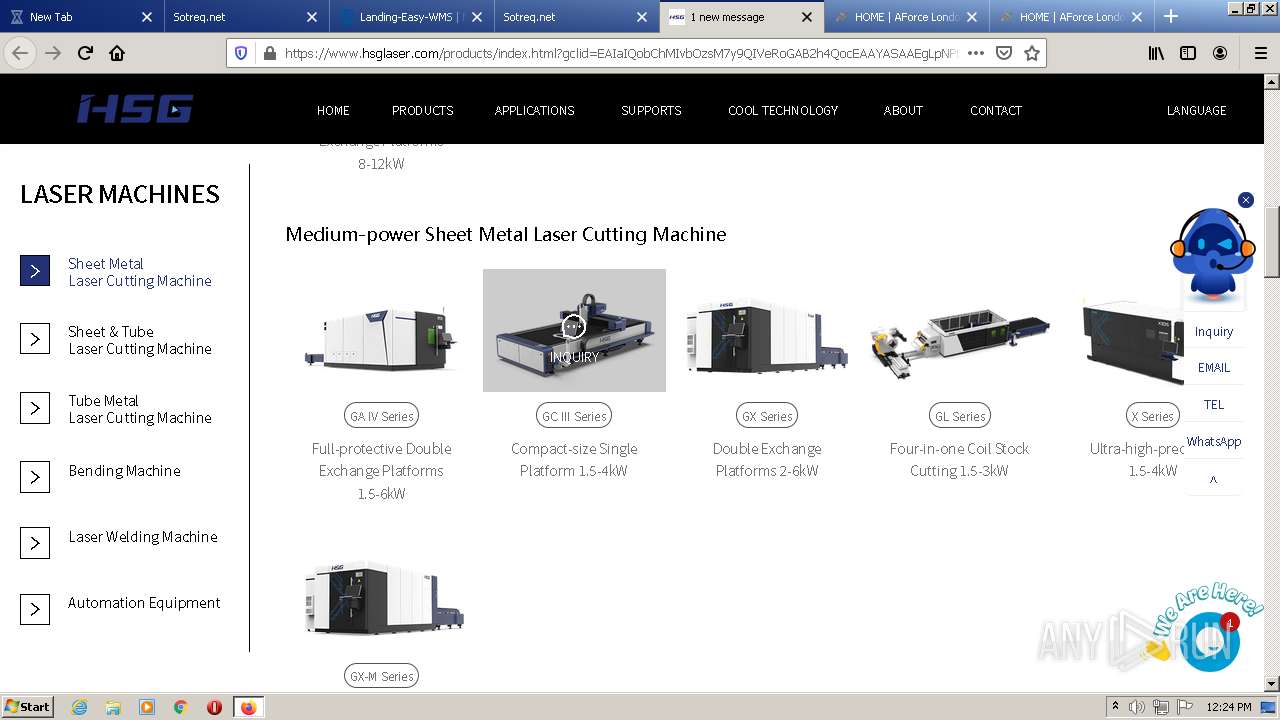Click the volume icon in system tray

click(1137, 707)
